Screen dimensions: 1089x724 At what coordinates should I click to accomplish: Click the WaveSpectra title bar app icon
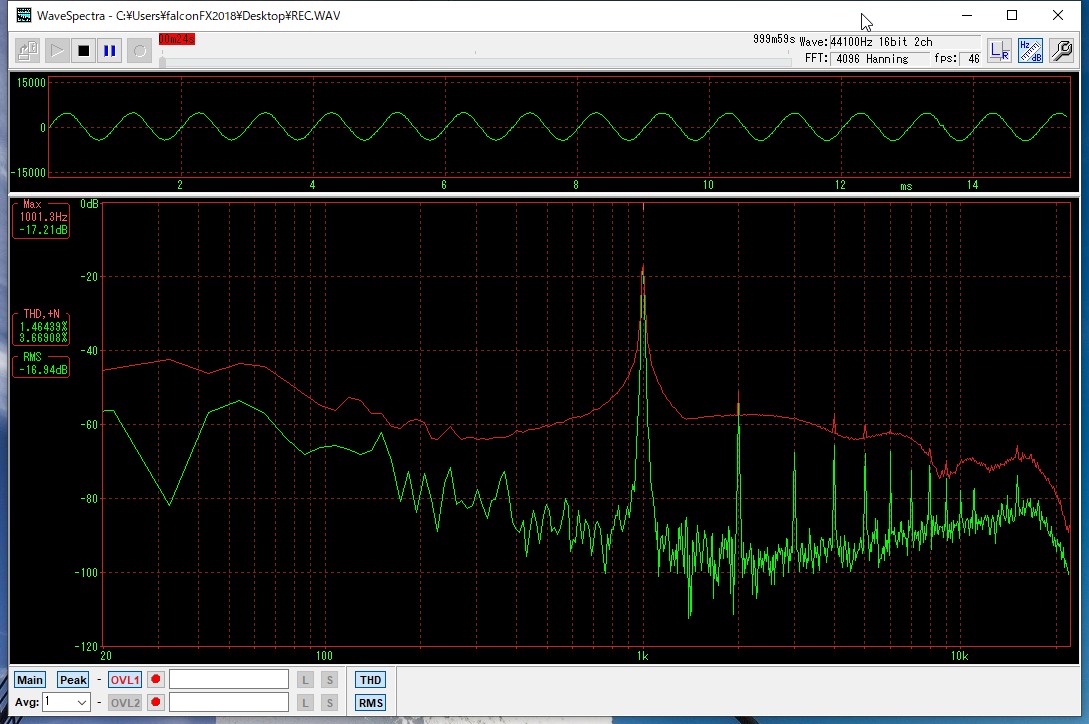pyautogui.click(x=23, y=15)
